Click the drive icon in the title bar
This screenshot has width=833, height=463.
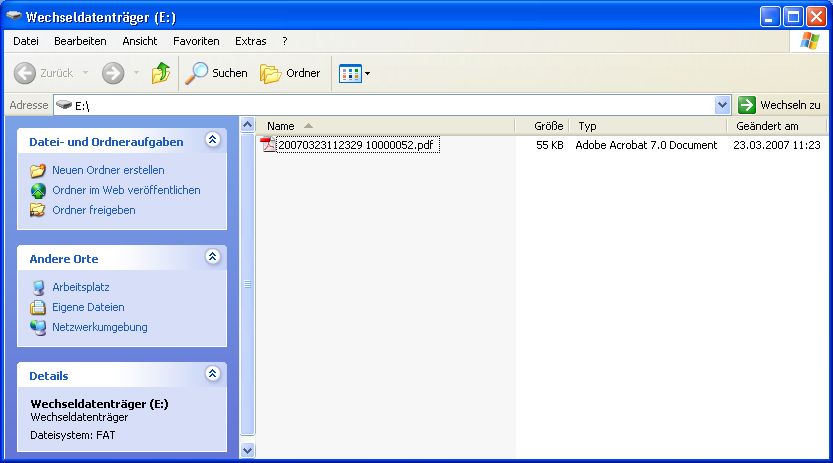(x=14, y=16)
